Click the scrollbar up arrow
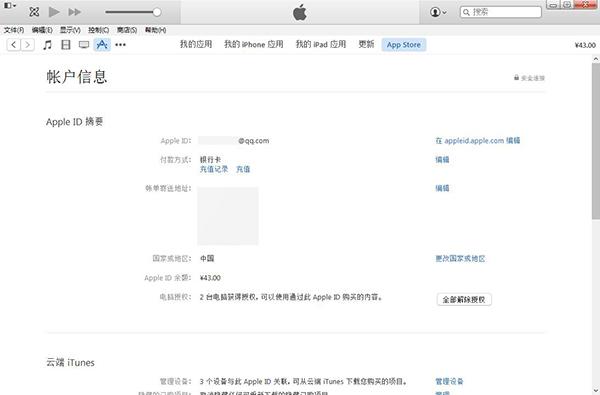This screenshot has width=600, height=395. point(596,59)
